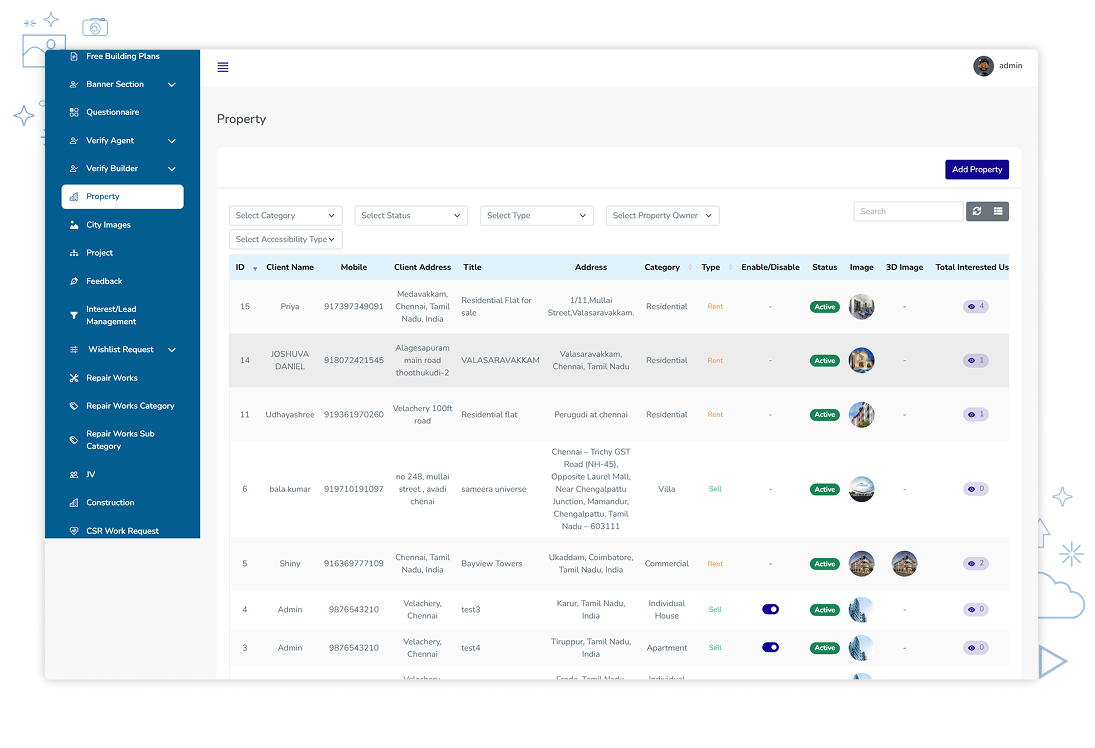
Task: Open JOSHUVA DANIEL's property image thumbnail
Action: (x=862, y=360)
